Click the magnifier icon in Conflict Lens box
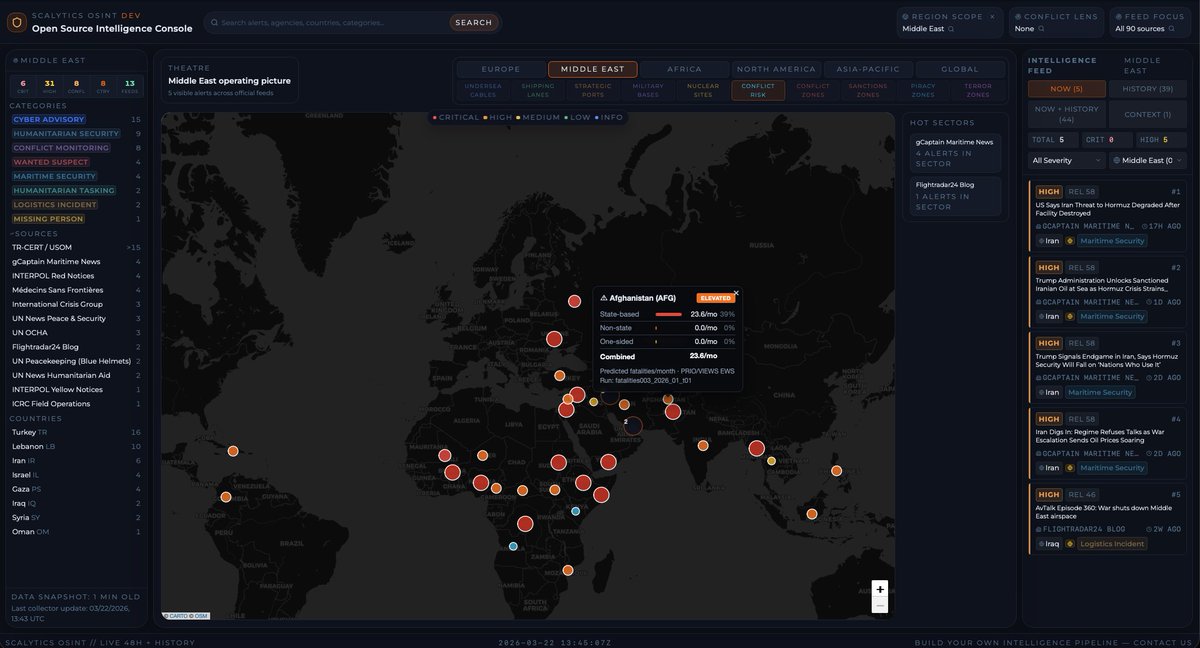1200x648 pixels. click(1043, 29)
